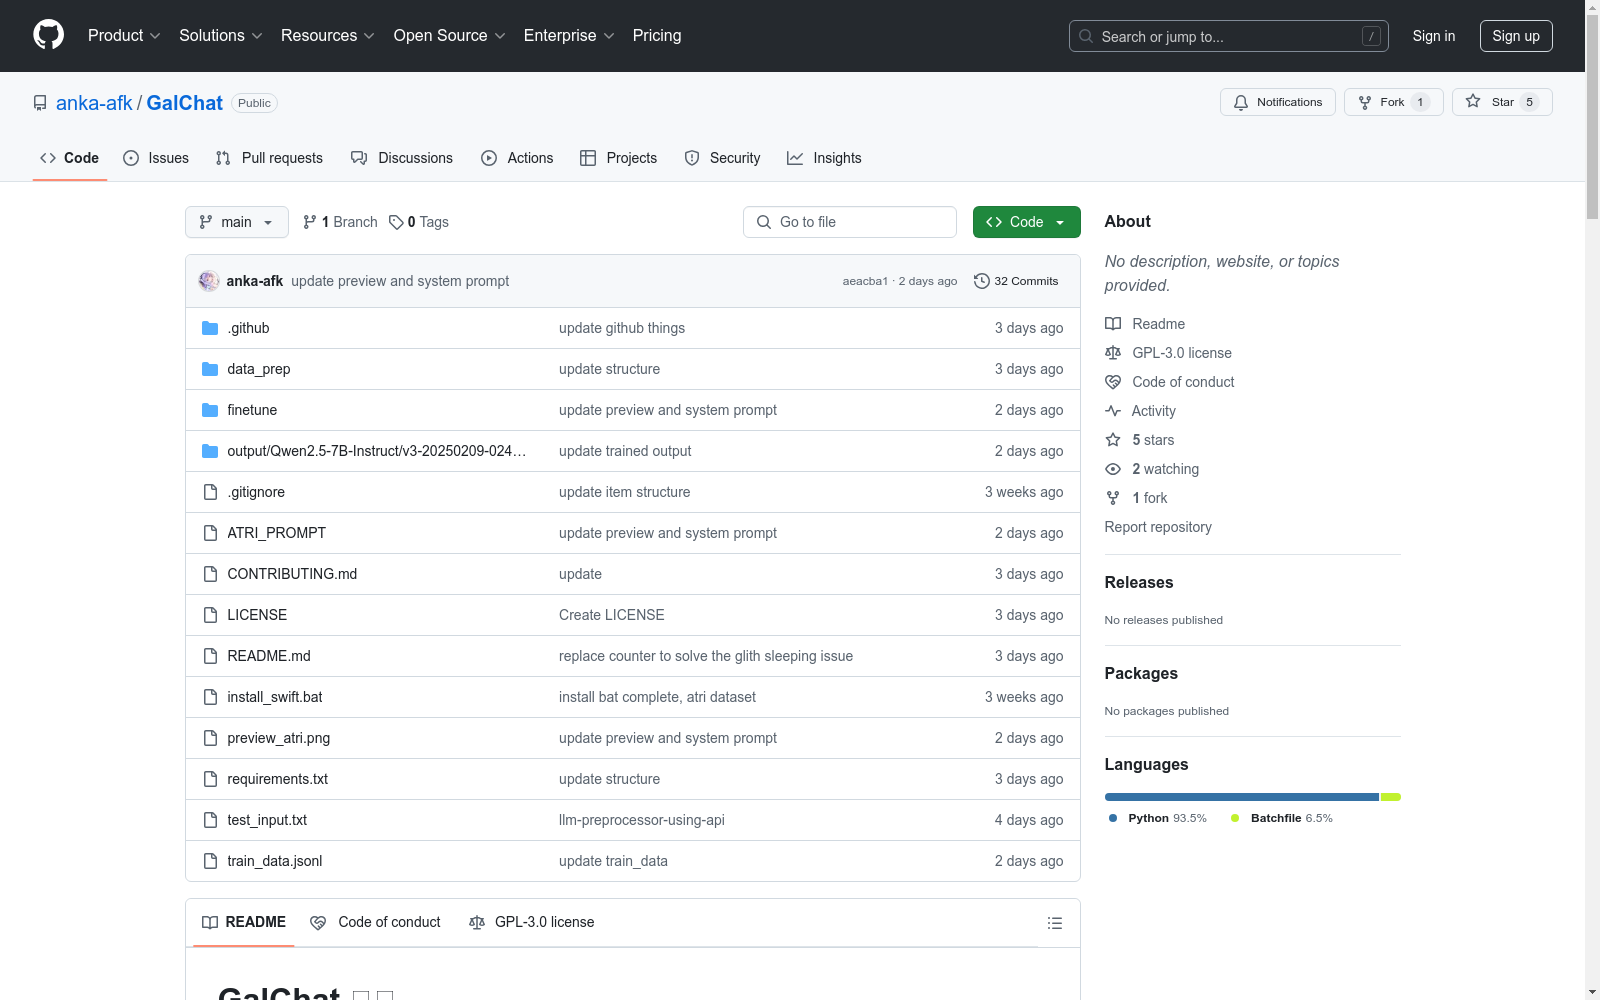Open the Actions tab
The width and height of the screenshot is (1600, 1000).
click(517, 158)
